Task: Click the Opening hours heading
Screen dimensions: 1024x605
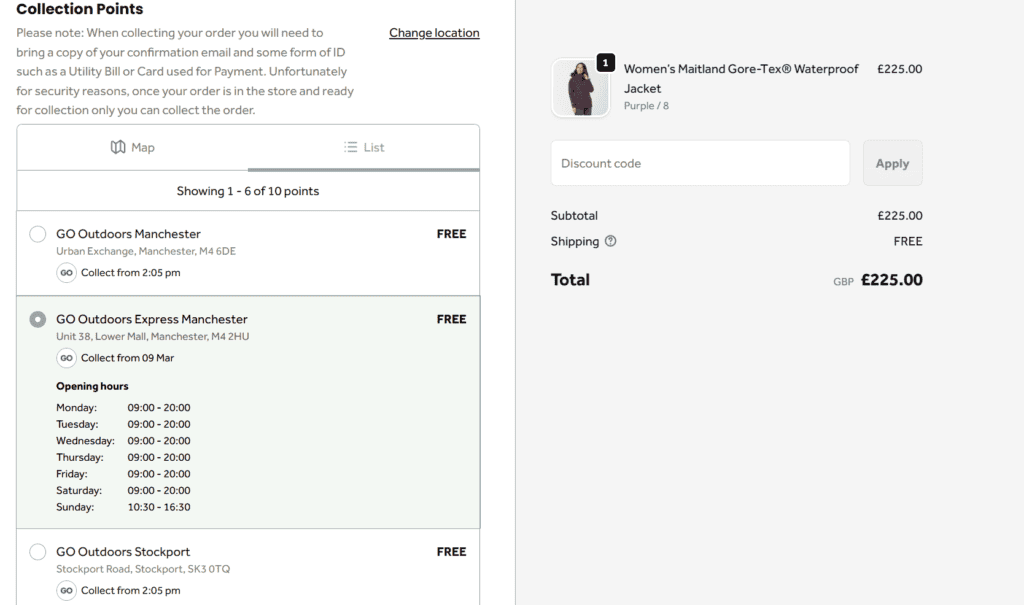Action: coord(92,386)
